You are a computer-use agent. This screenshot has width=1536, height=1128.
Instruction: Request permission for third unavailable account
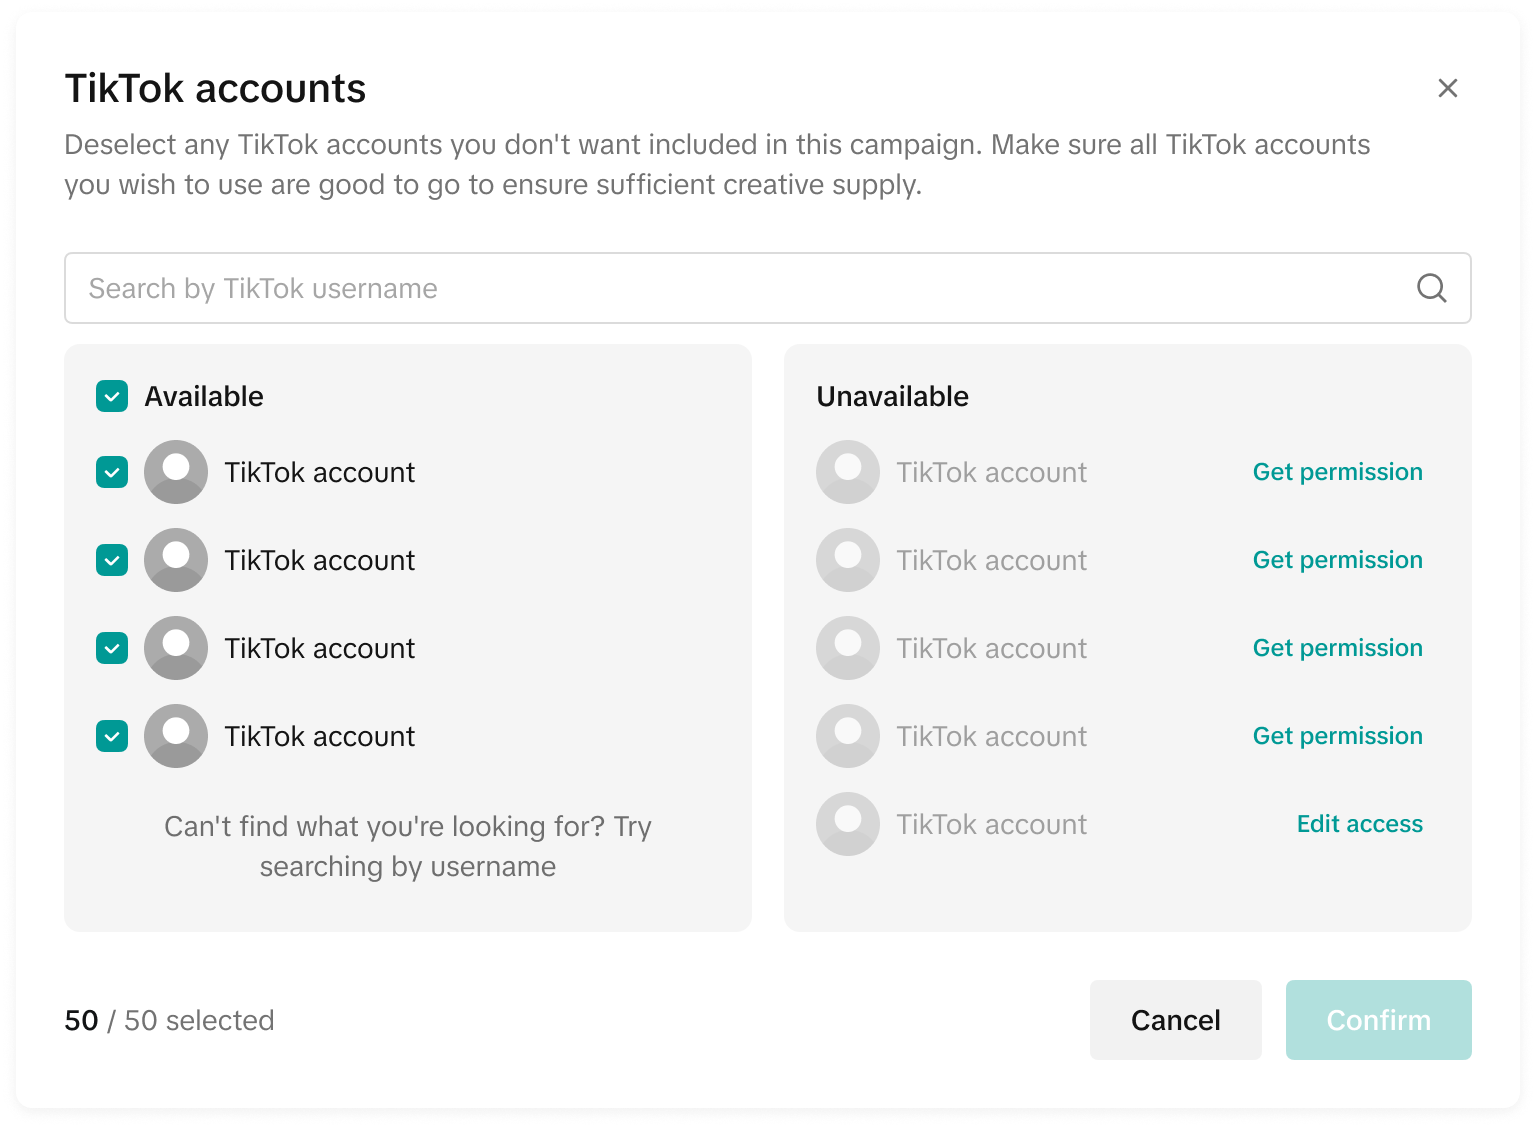coord(1337,648)
